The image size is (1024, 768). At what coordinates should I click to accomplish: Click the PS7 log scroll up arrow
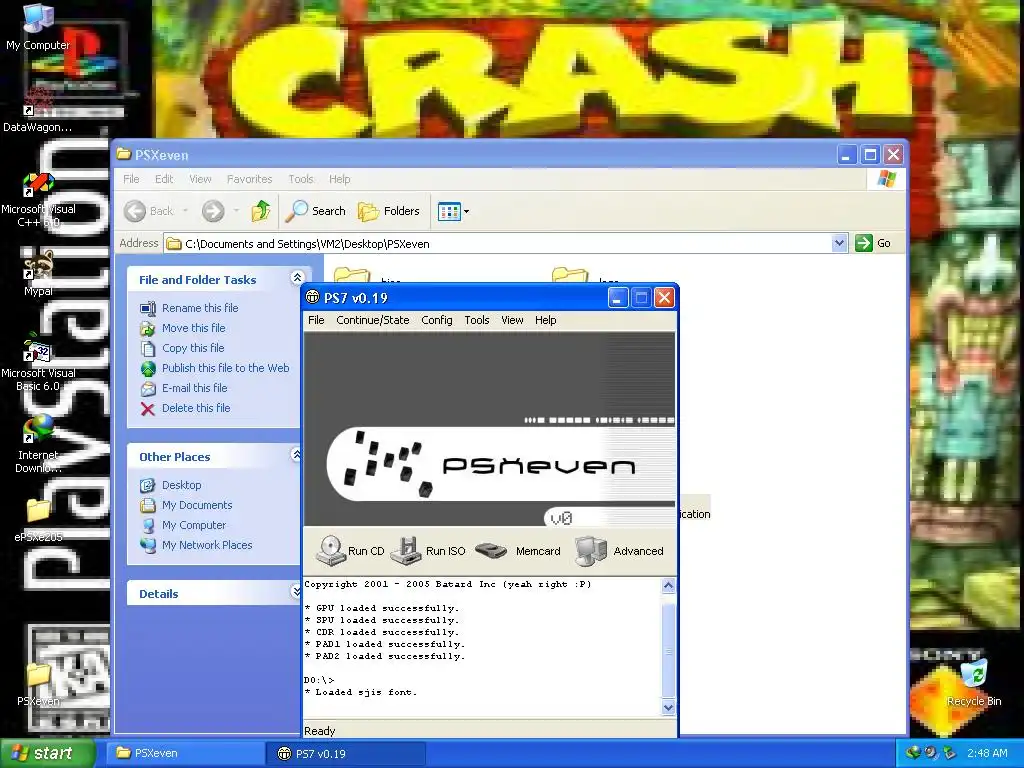668,585
